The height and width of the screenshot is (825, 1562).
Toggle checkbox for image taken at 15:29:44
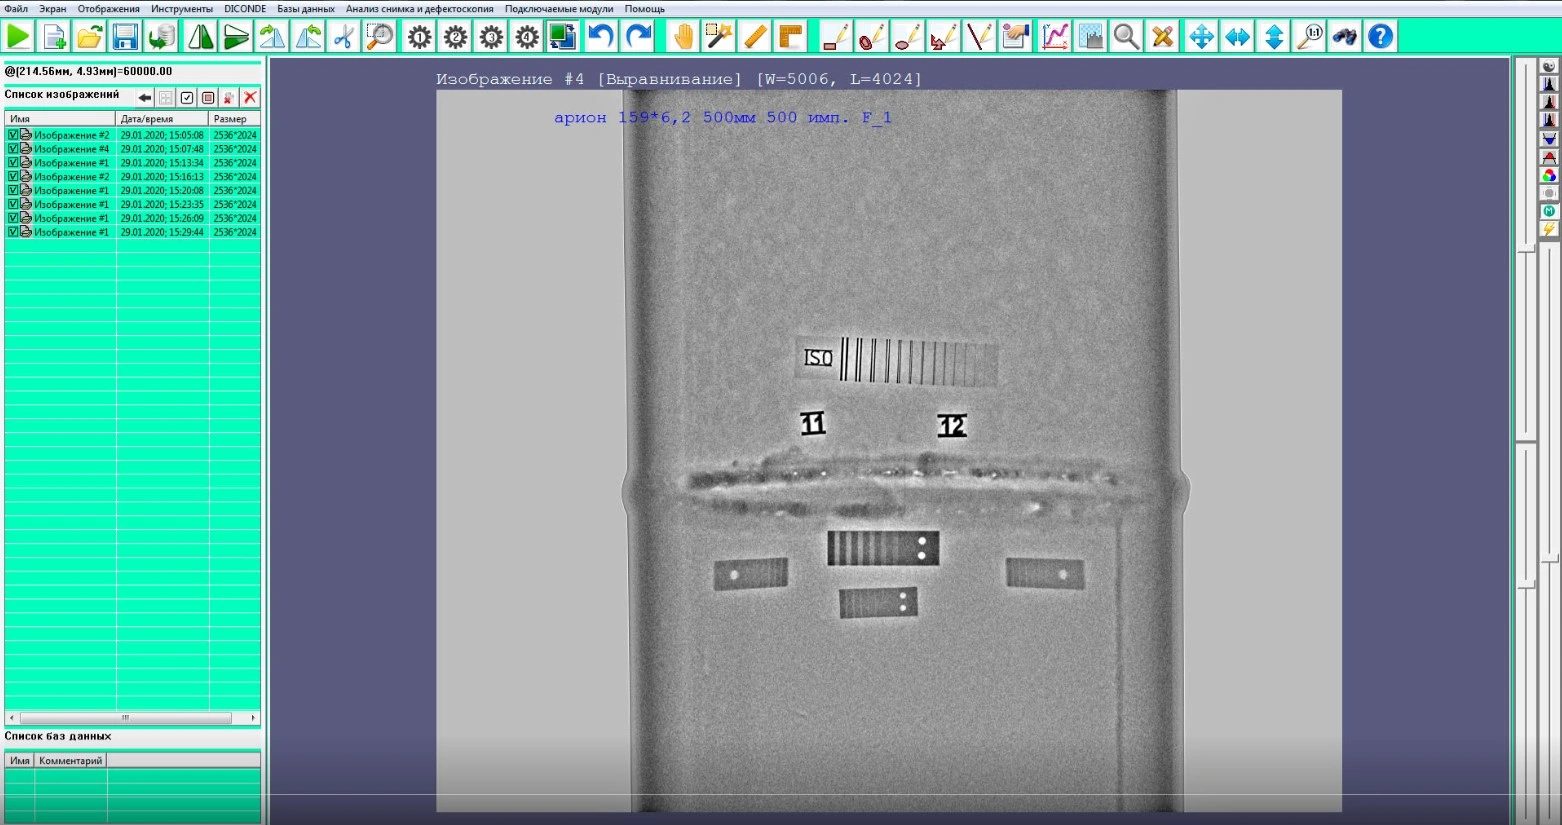[13, 232]
